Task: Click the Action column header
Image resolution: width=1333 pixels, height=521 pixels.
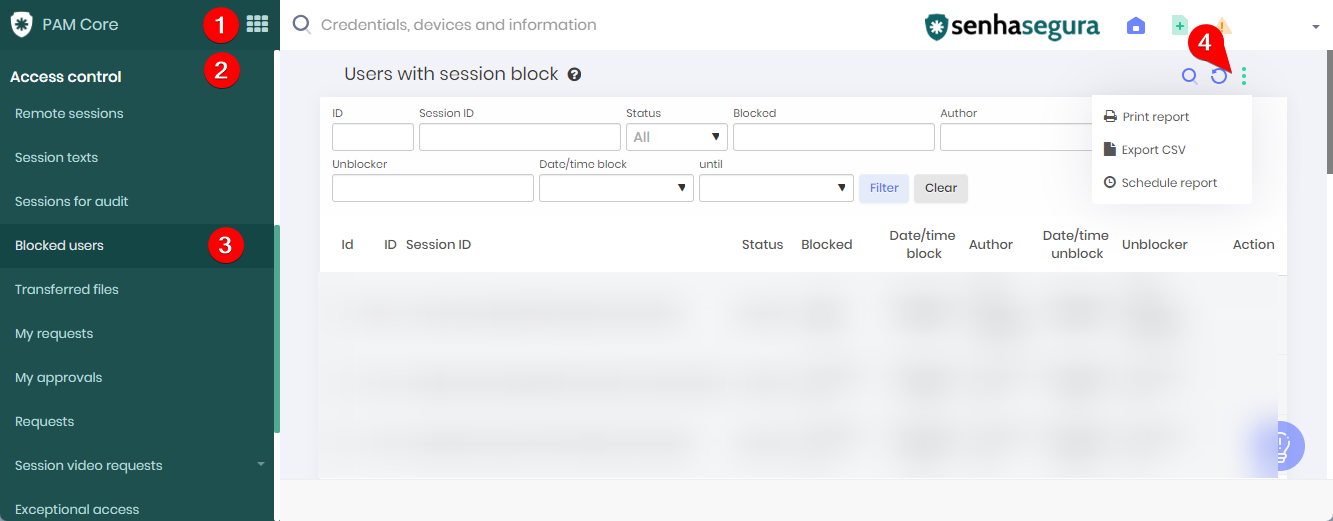Action: (1254, 244)
